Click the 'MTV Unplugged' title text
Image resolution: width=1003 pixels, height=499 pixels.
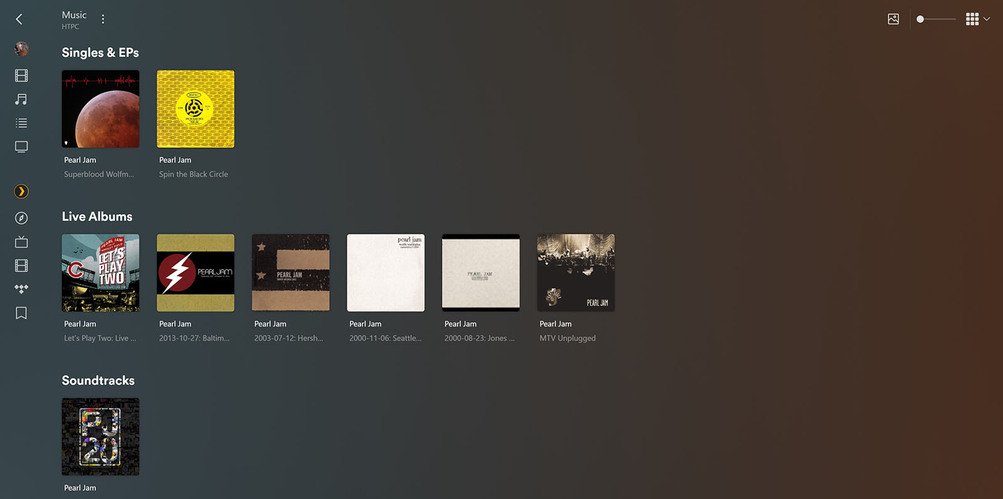[x=567, y=338]
